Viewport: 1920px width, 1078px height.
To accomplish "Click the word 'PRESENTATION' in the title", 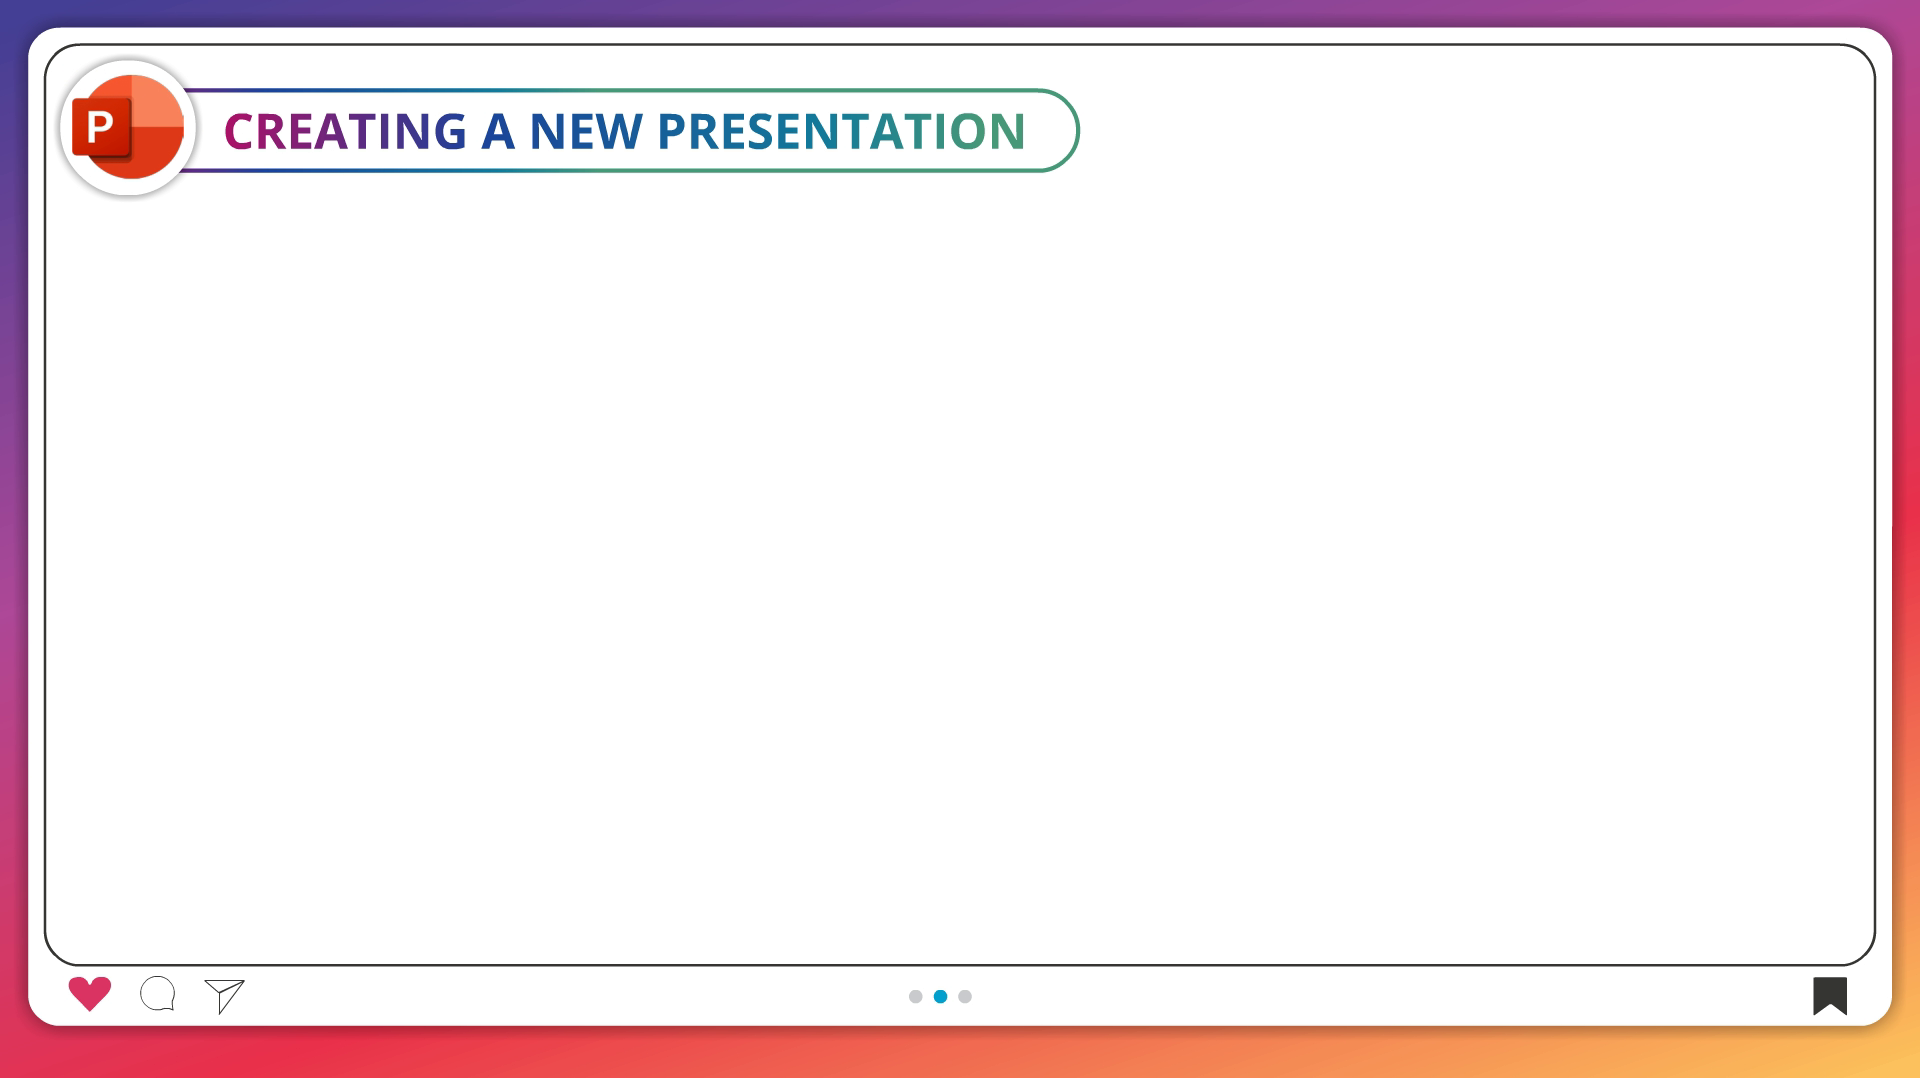I will [841, 131].
